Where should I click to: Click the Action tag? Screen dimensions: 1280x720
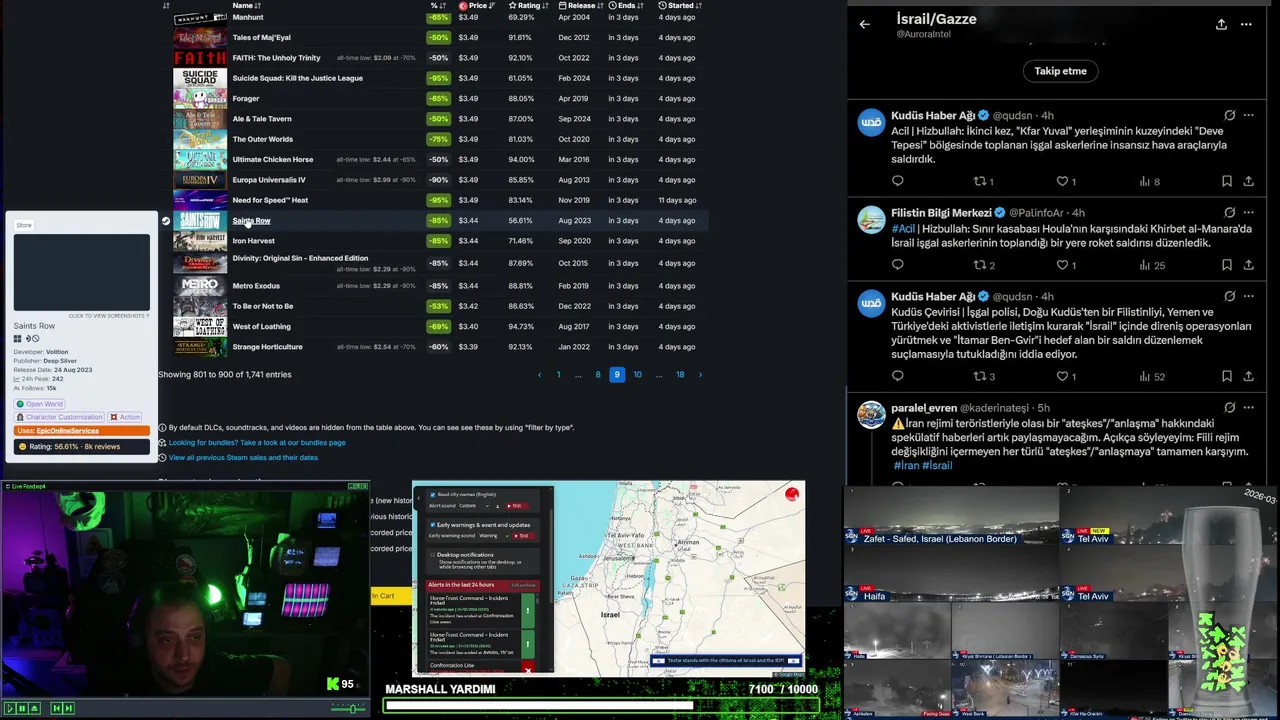(125, 417)
